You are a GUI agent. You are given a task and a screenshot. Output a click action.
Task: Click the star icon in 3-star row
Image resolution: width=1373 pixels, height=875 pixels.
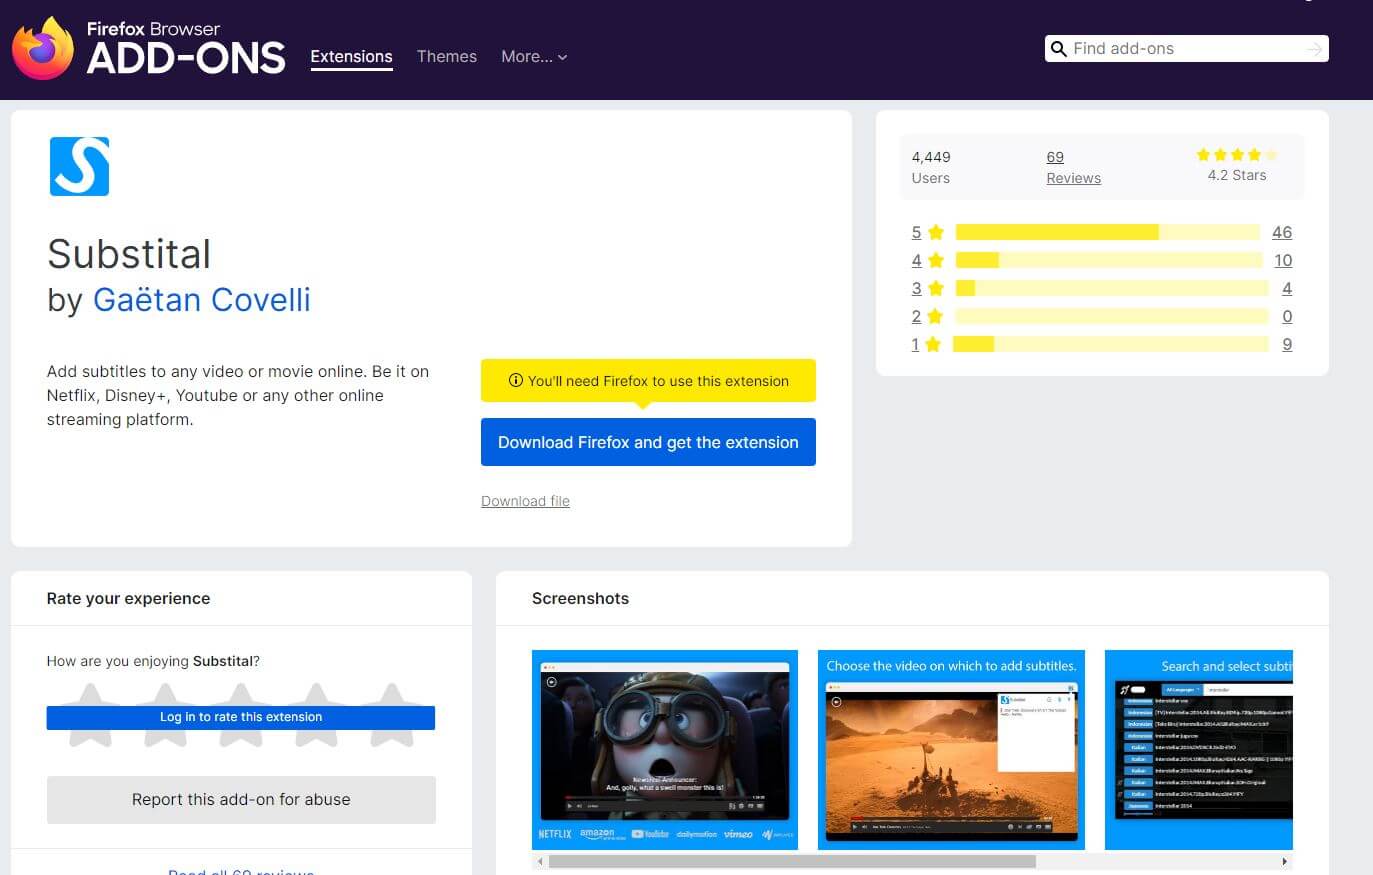pyautogui.click(x=936, y=288)
